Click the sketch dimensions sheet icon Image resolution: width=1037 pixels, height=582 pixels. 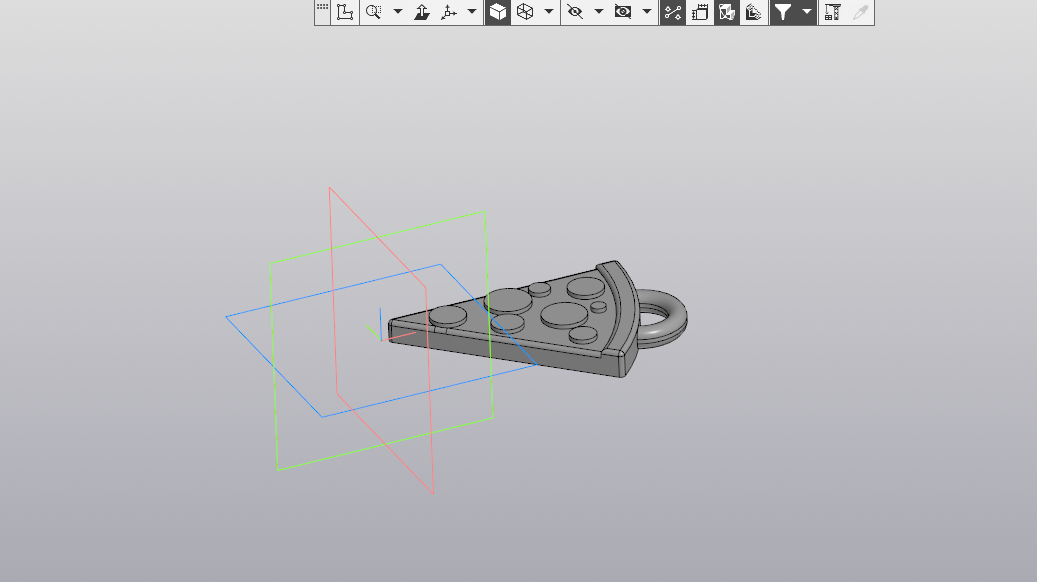click(700, 12)
